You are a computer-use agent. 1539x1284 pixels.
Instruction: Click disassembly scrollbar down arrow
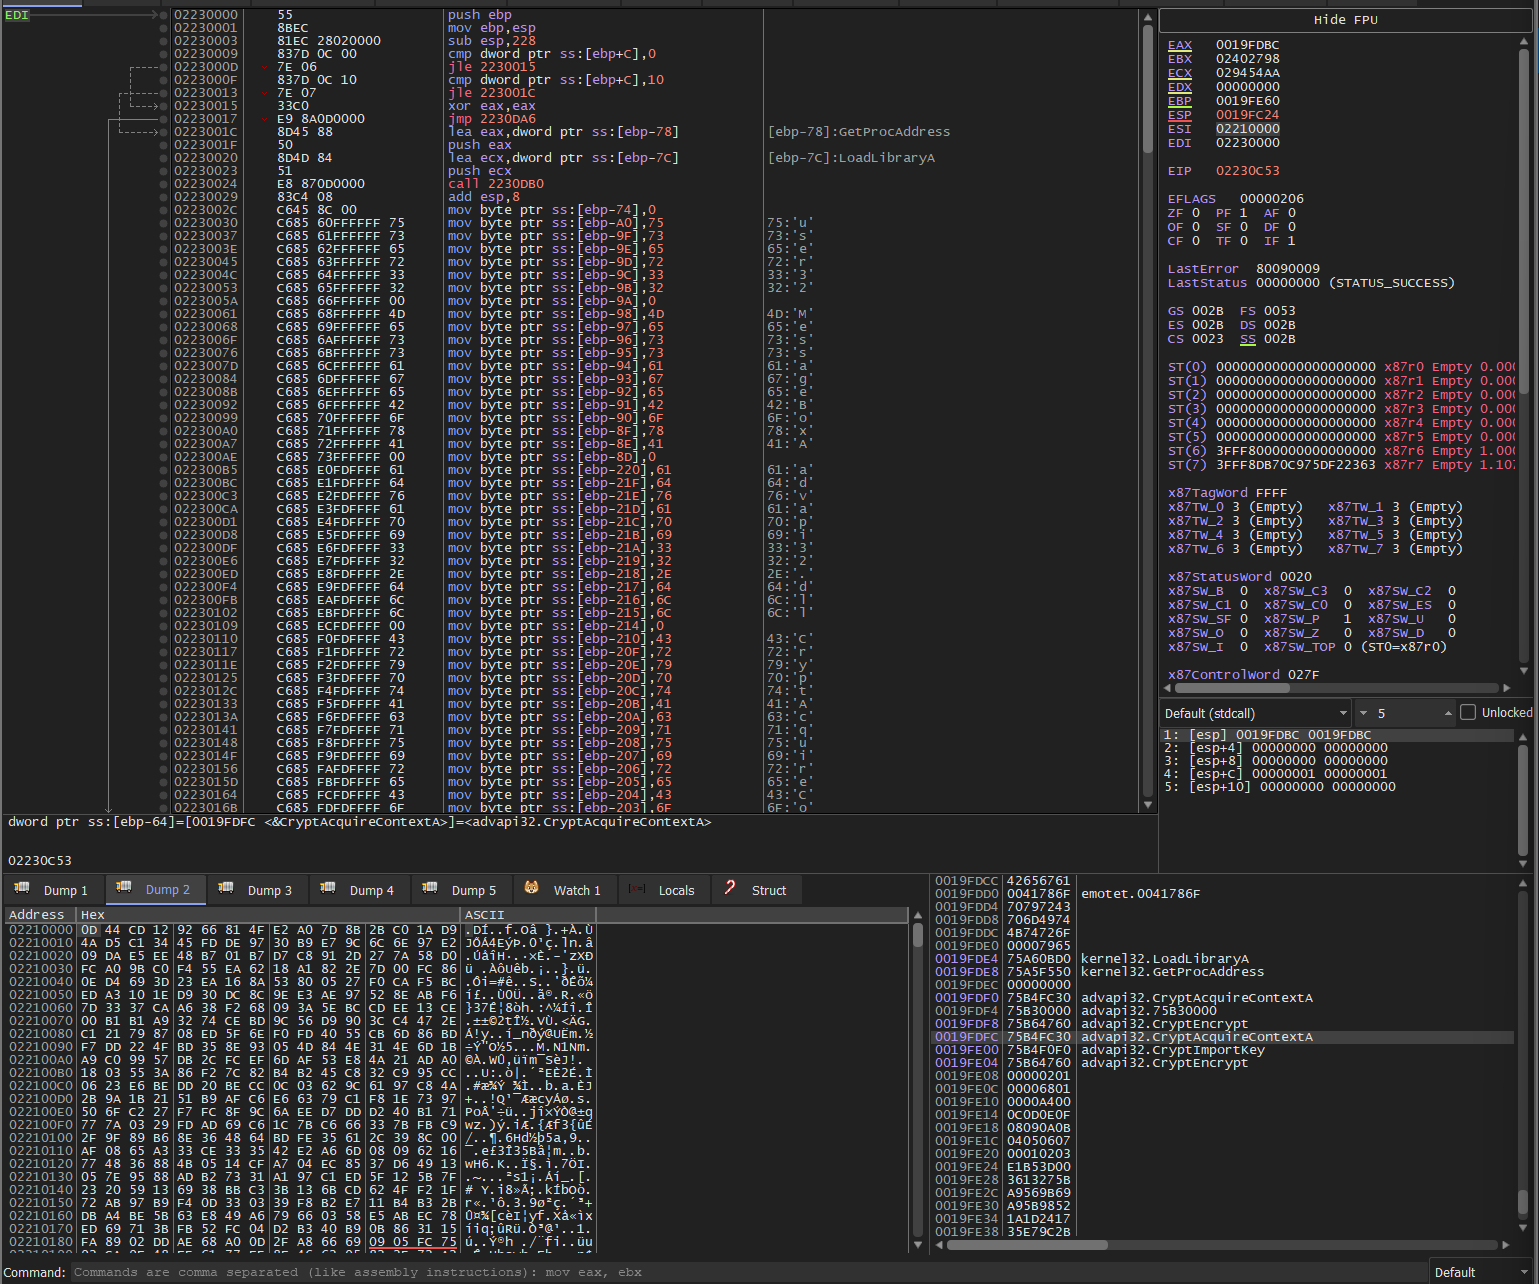tap(1148, 805)
